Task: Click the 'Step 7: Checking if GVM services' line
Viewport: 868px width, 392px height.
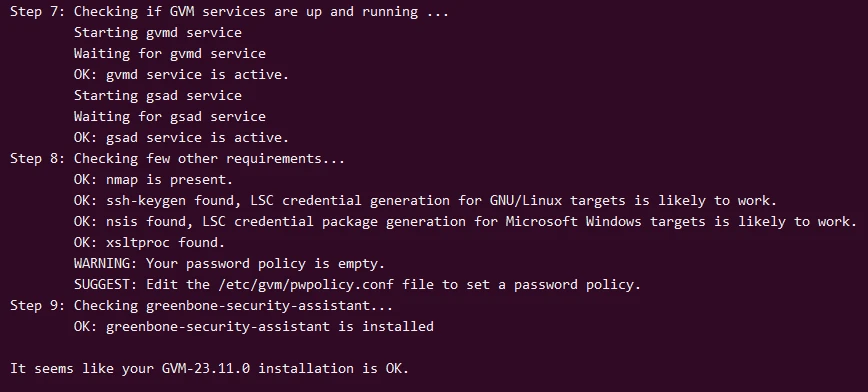Action: pos(229,12)
